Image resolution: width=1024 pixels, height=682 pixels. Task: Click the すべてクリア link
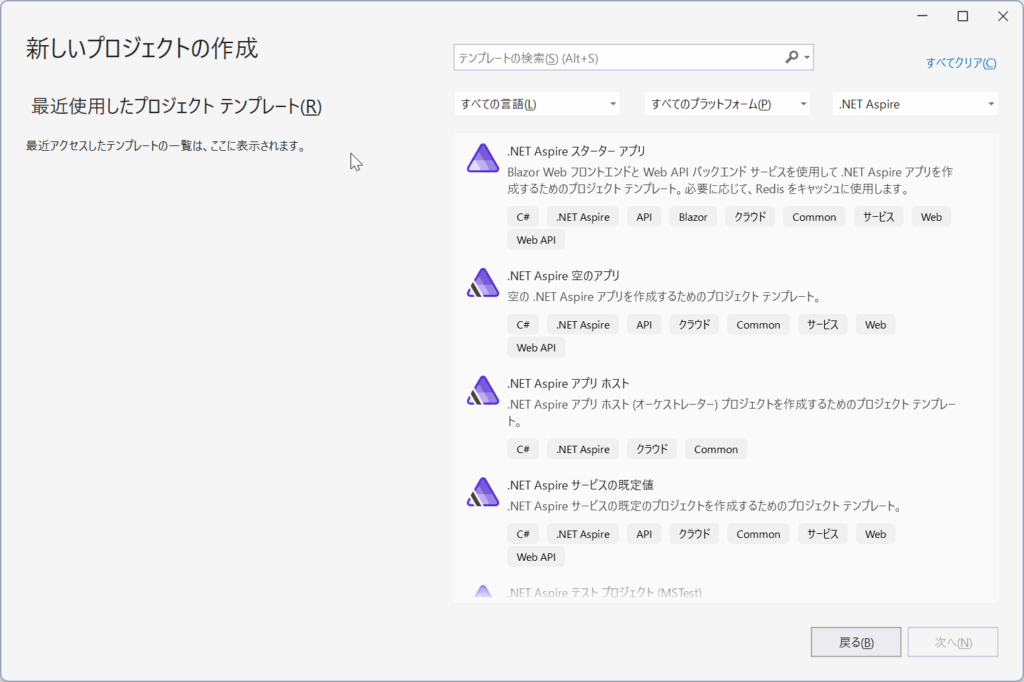(x=961, y=63)
